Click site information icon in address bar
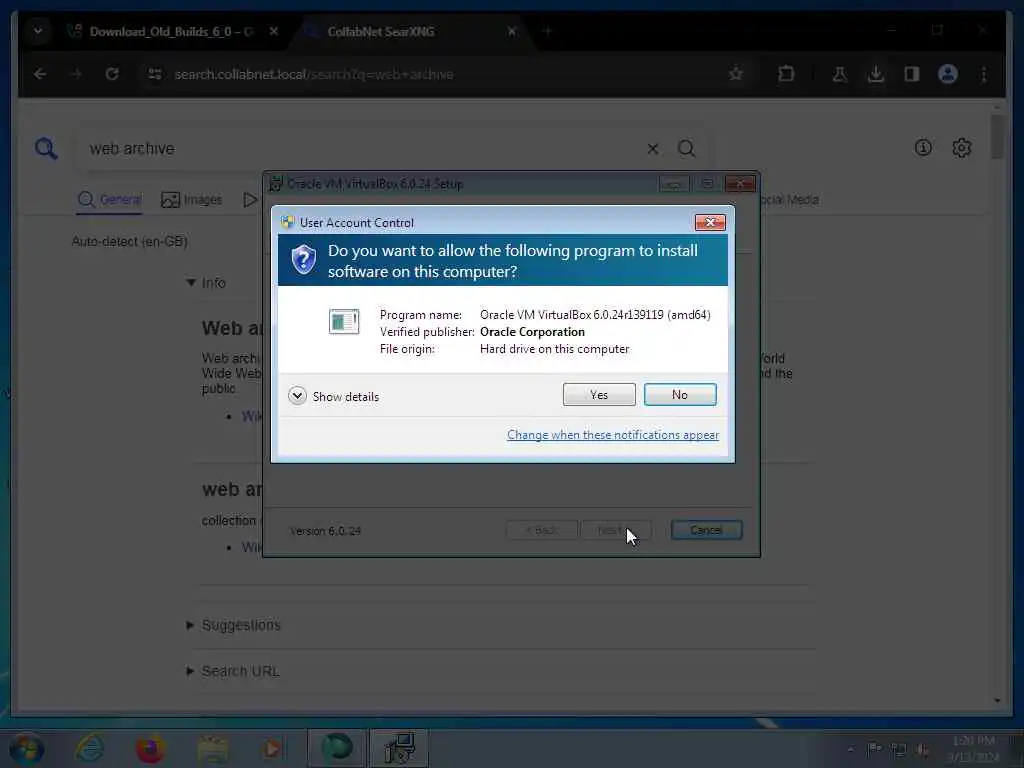This screenshot has height=768, width=1024. pos(155,74)
